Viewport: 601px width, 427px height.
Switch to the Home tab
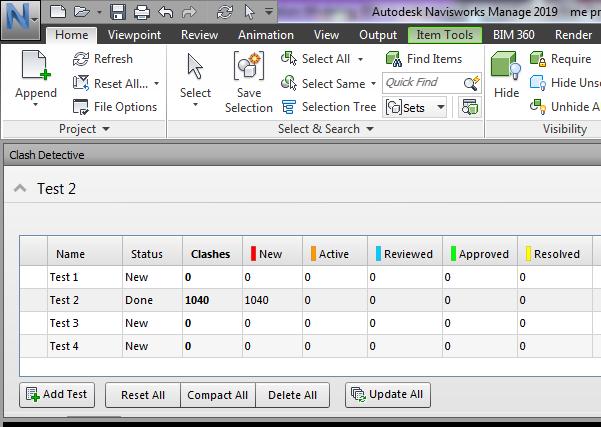coord(71,35)
